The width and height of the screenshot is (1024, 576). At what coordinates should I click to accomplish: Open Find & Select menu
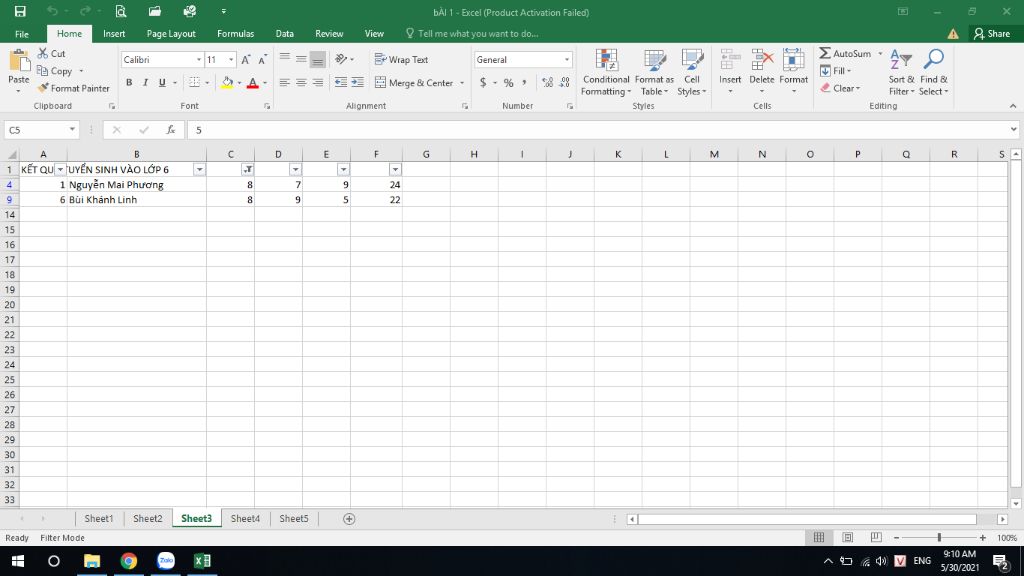pos(933,72)
